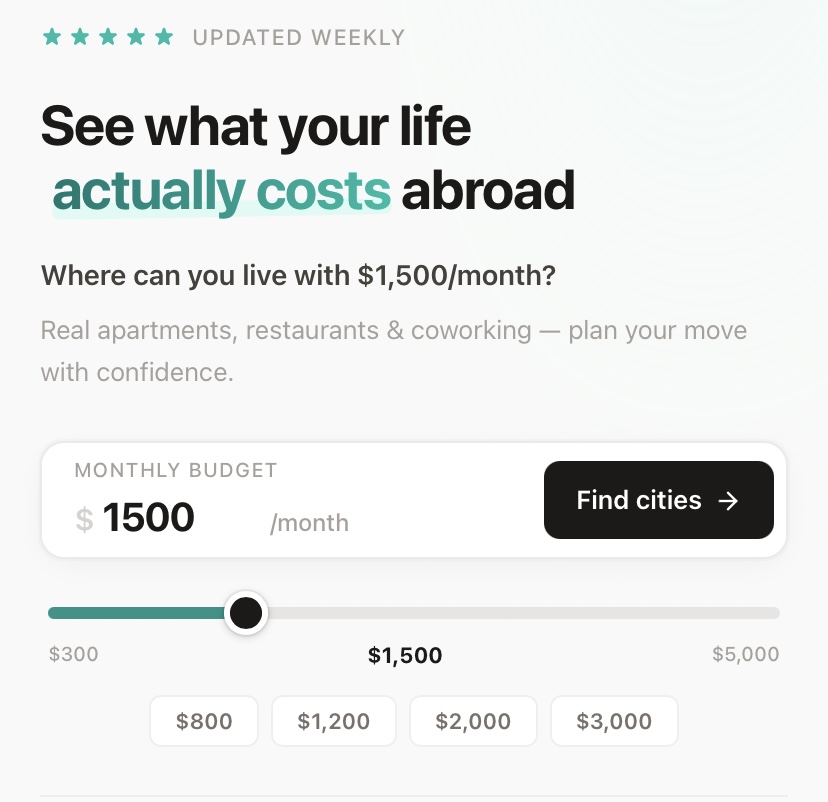Click the $300 minimum budget label
The width and height of the screenshot is (828, 802).
point(73,654)
